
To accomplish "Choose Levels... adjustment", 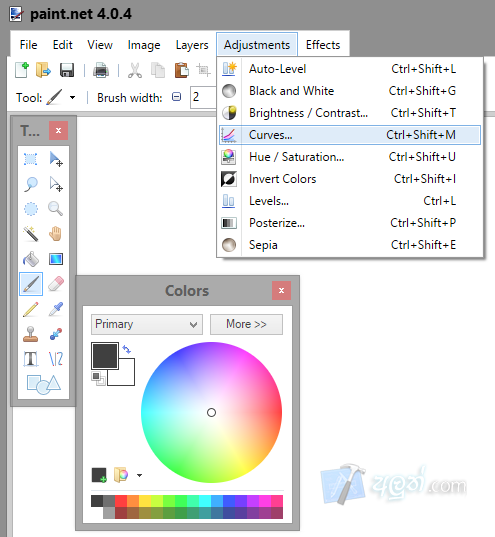I will tap(350, 201).
